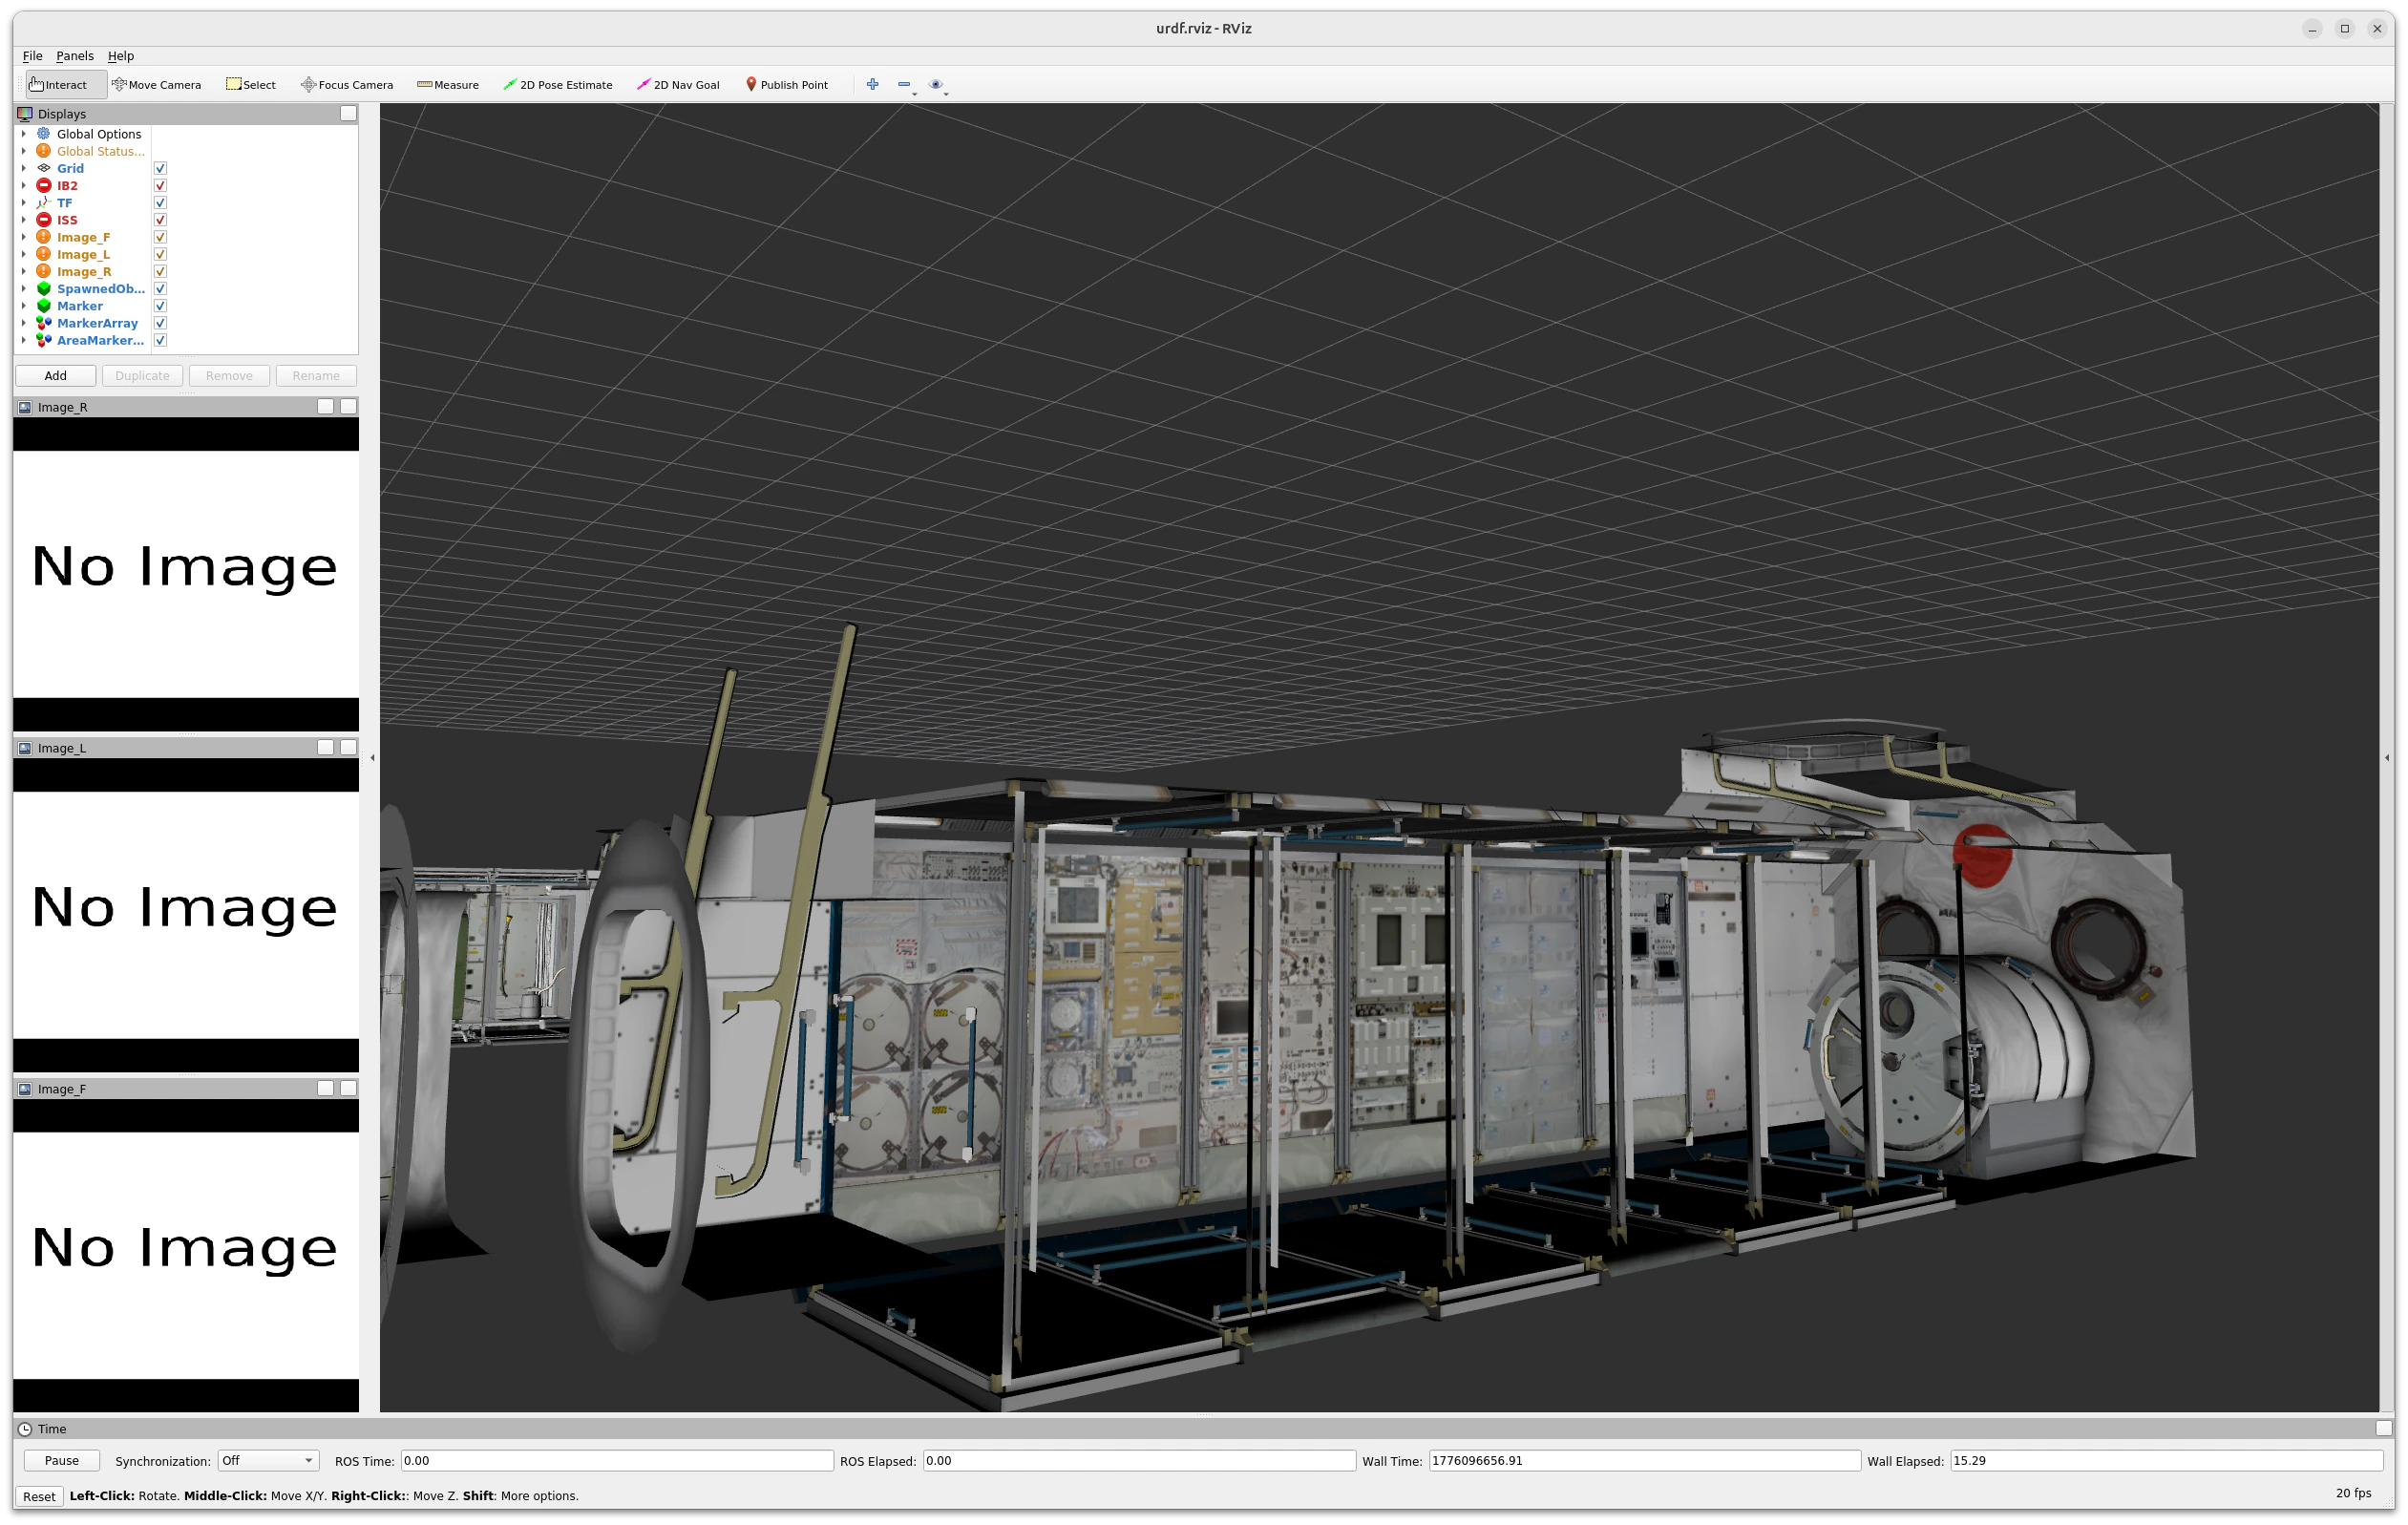Image resolution: width=2408 pixels, height=1525 pixels.
Task: Expand the Global Status tree item
Action: coord(24,151)
